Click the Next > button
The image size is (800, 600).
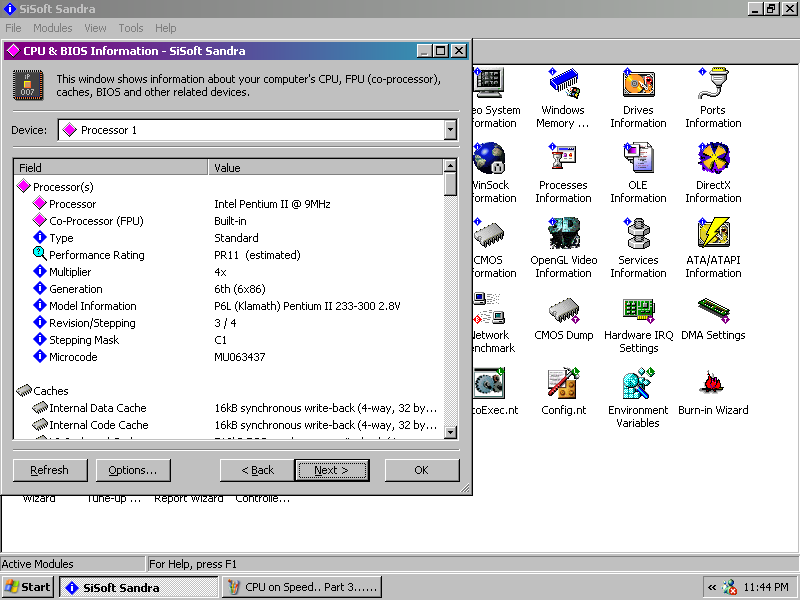click(331, 470)
